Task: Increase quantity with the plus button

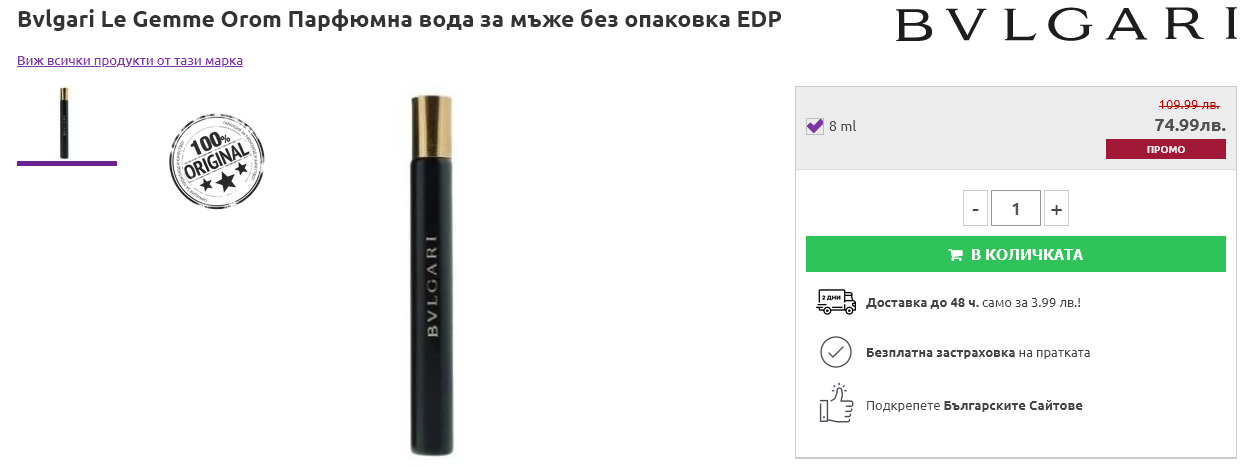Action: pyautogui.click(x=1056, y=209)
